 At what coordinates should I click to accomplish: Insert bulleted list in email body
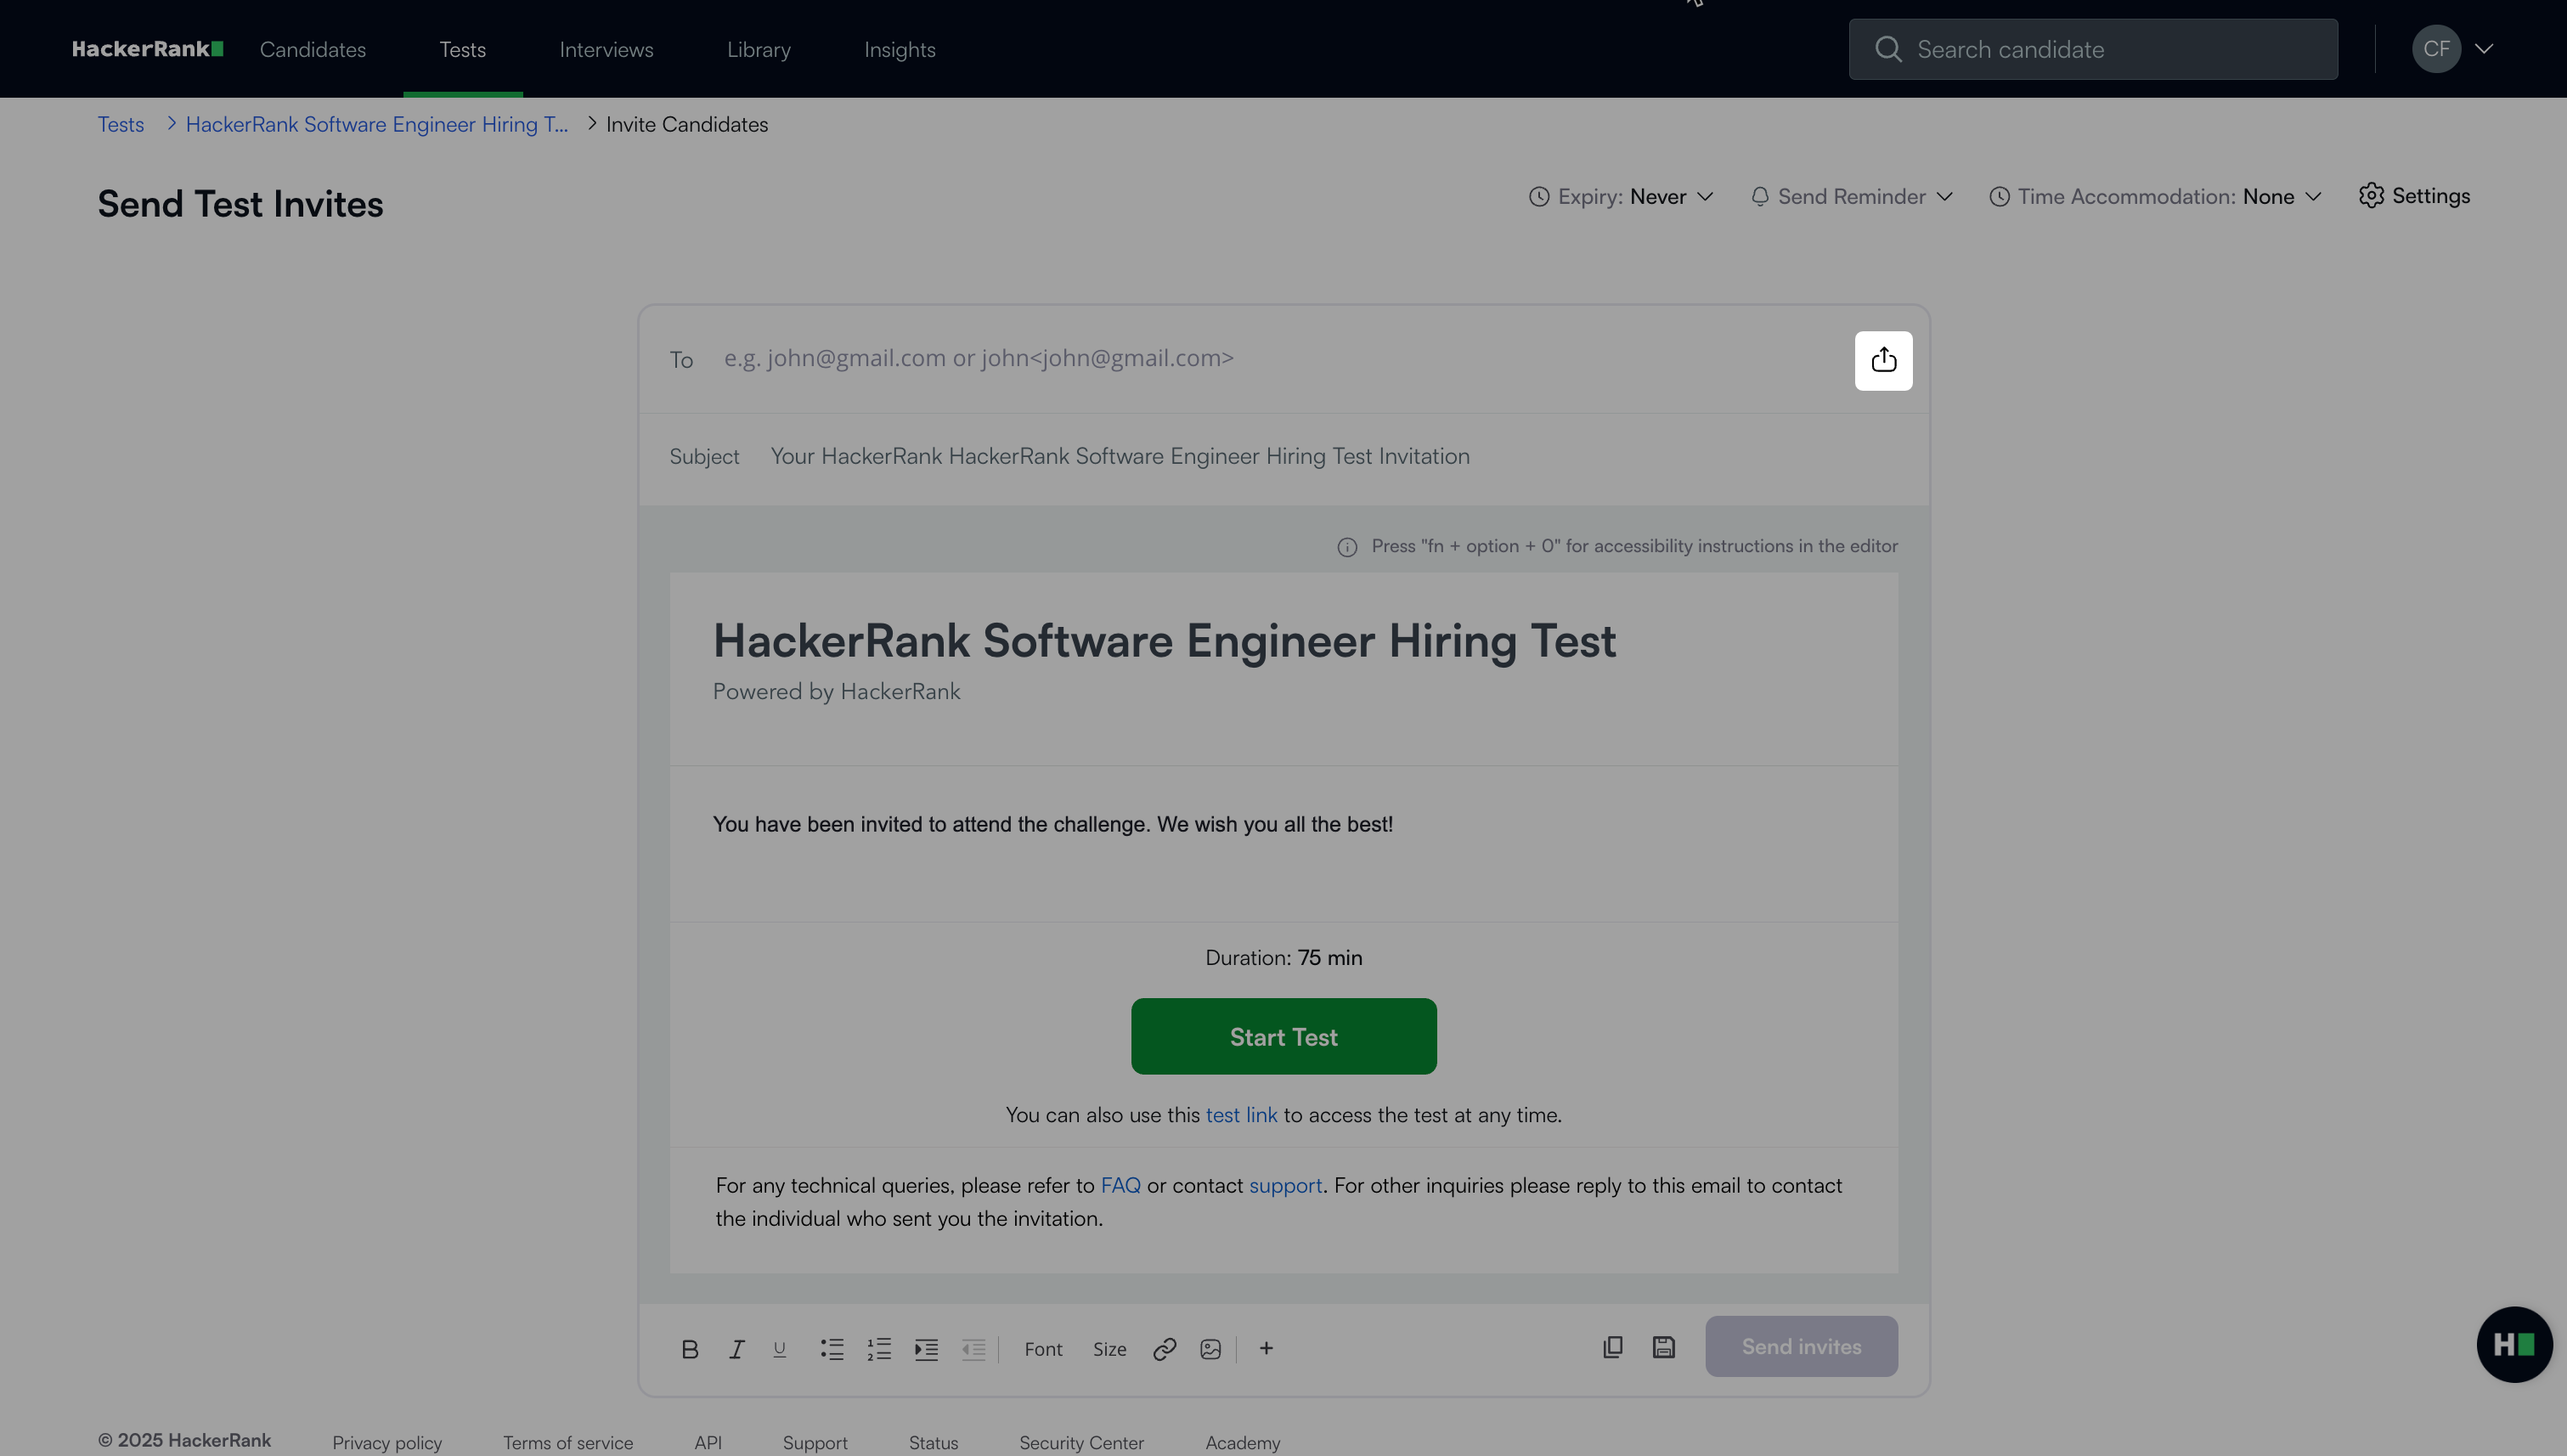(832, 1349)
